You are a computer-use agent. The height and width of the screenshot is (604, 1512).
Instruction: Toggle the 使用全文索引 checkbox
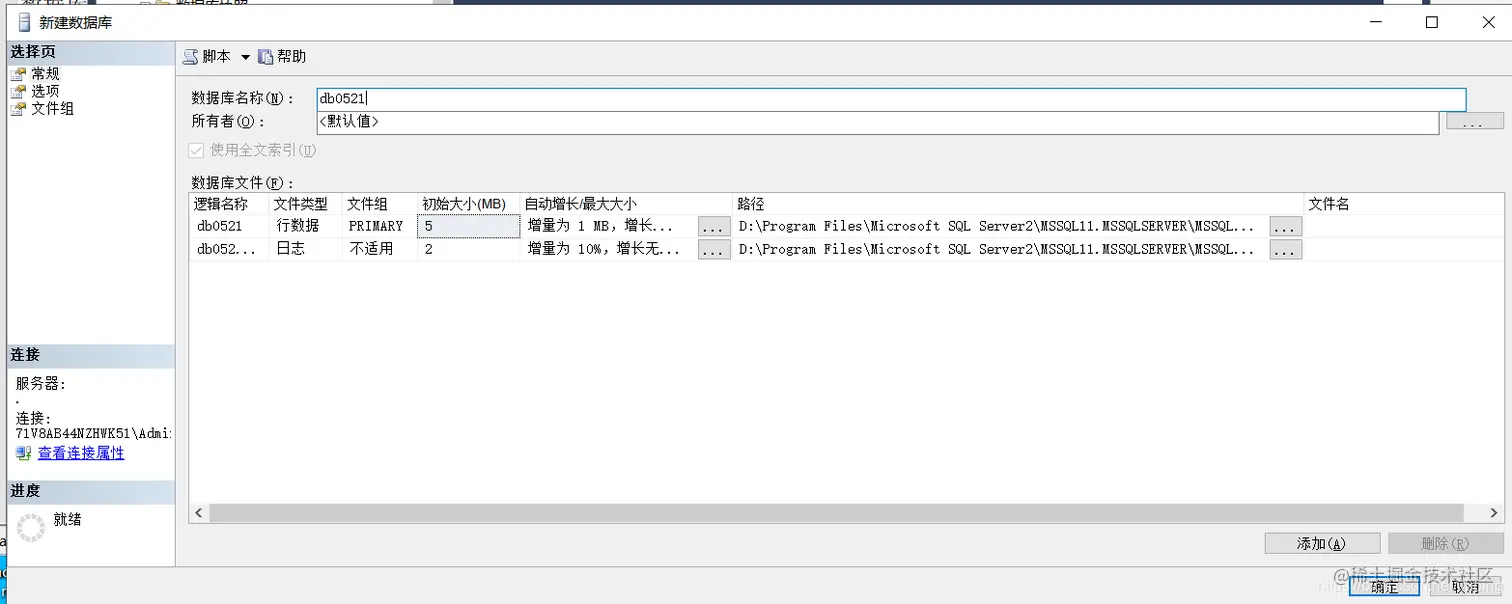coord(197,150)
